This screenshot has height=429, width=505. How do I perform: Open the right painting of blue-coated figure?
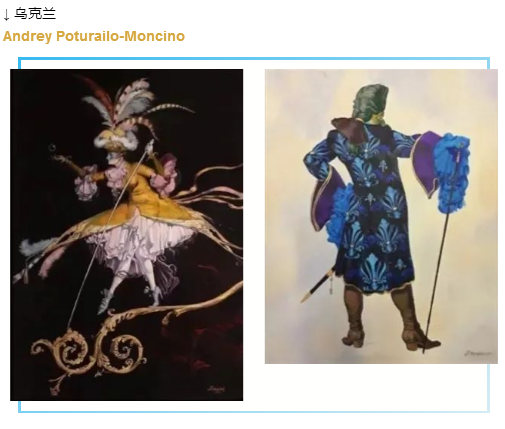(381, 216)
